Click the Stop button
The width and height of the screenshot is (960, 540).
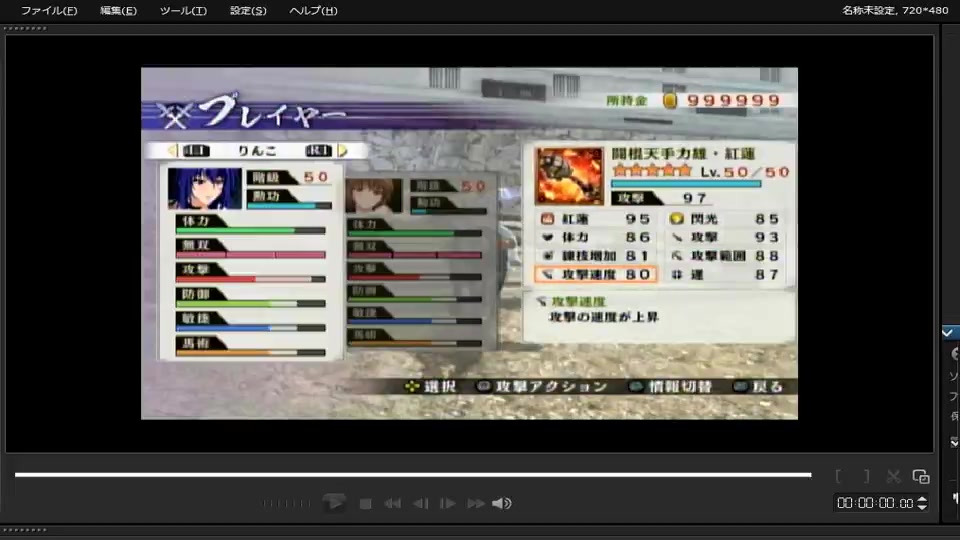[x=366, y=503]
